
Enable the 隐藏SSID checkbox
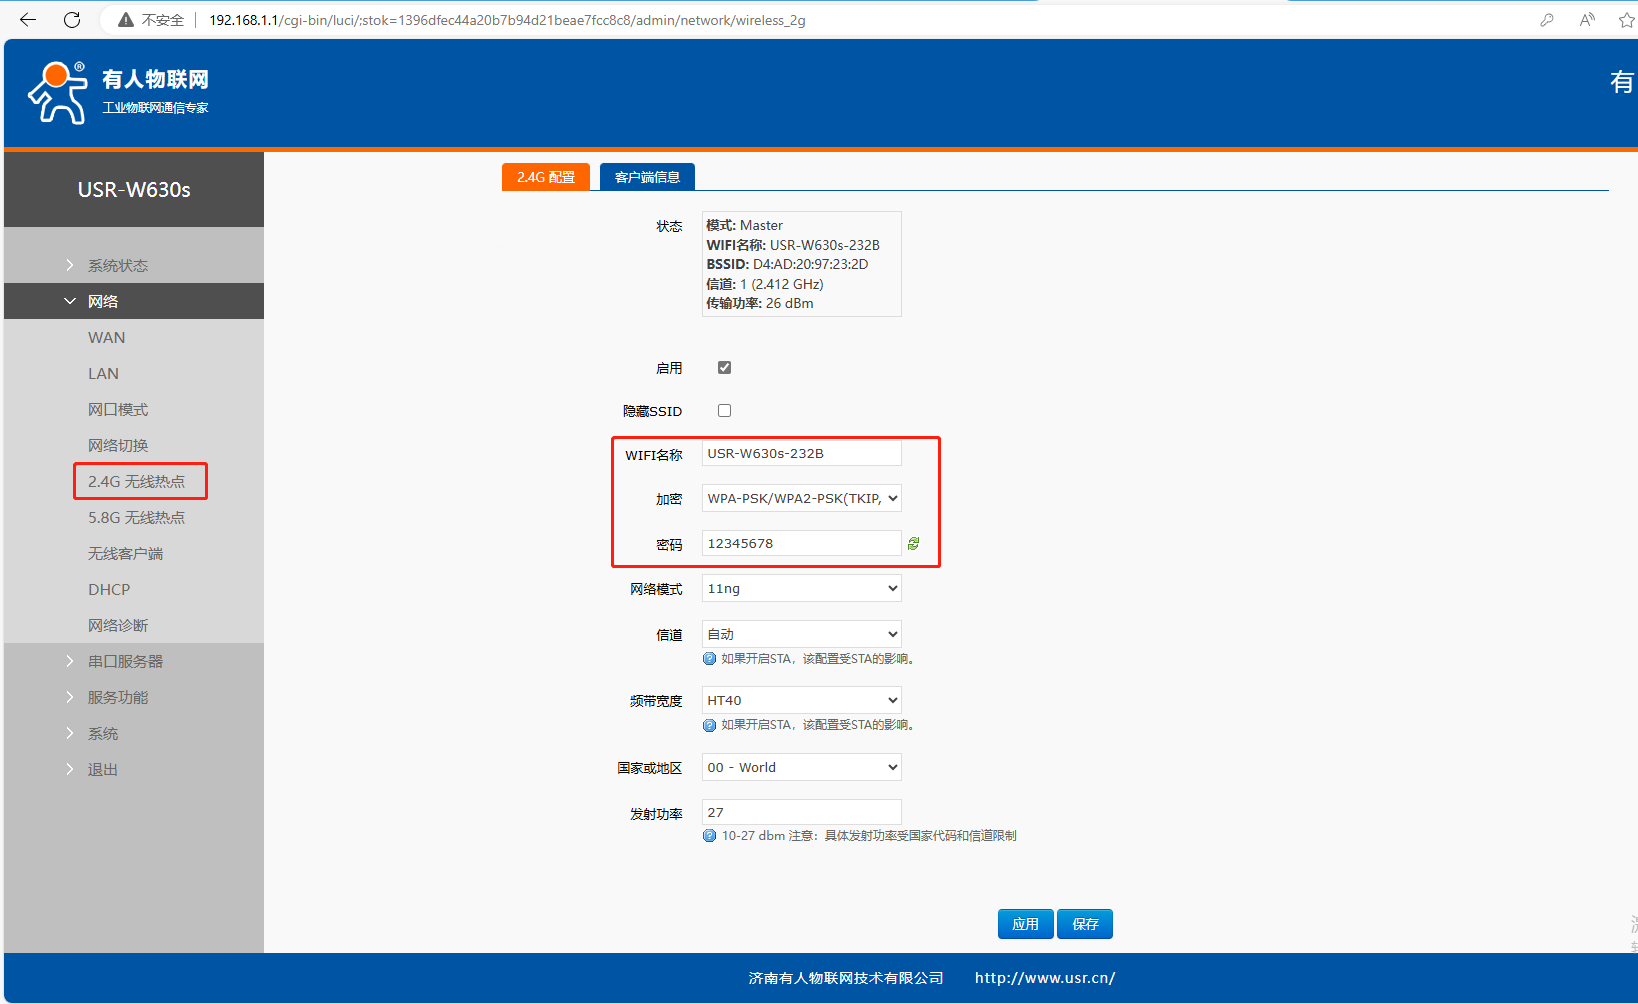coord(724,411)
